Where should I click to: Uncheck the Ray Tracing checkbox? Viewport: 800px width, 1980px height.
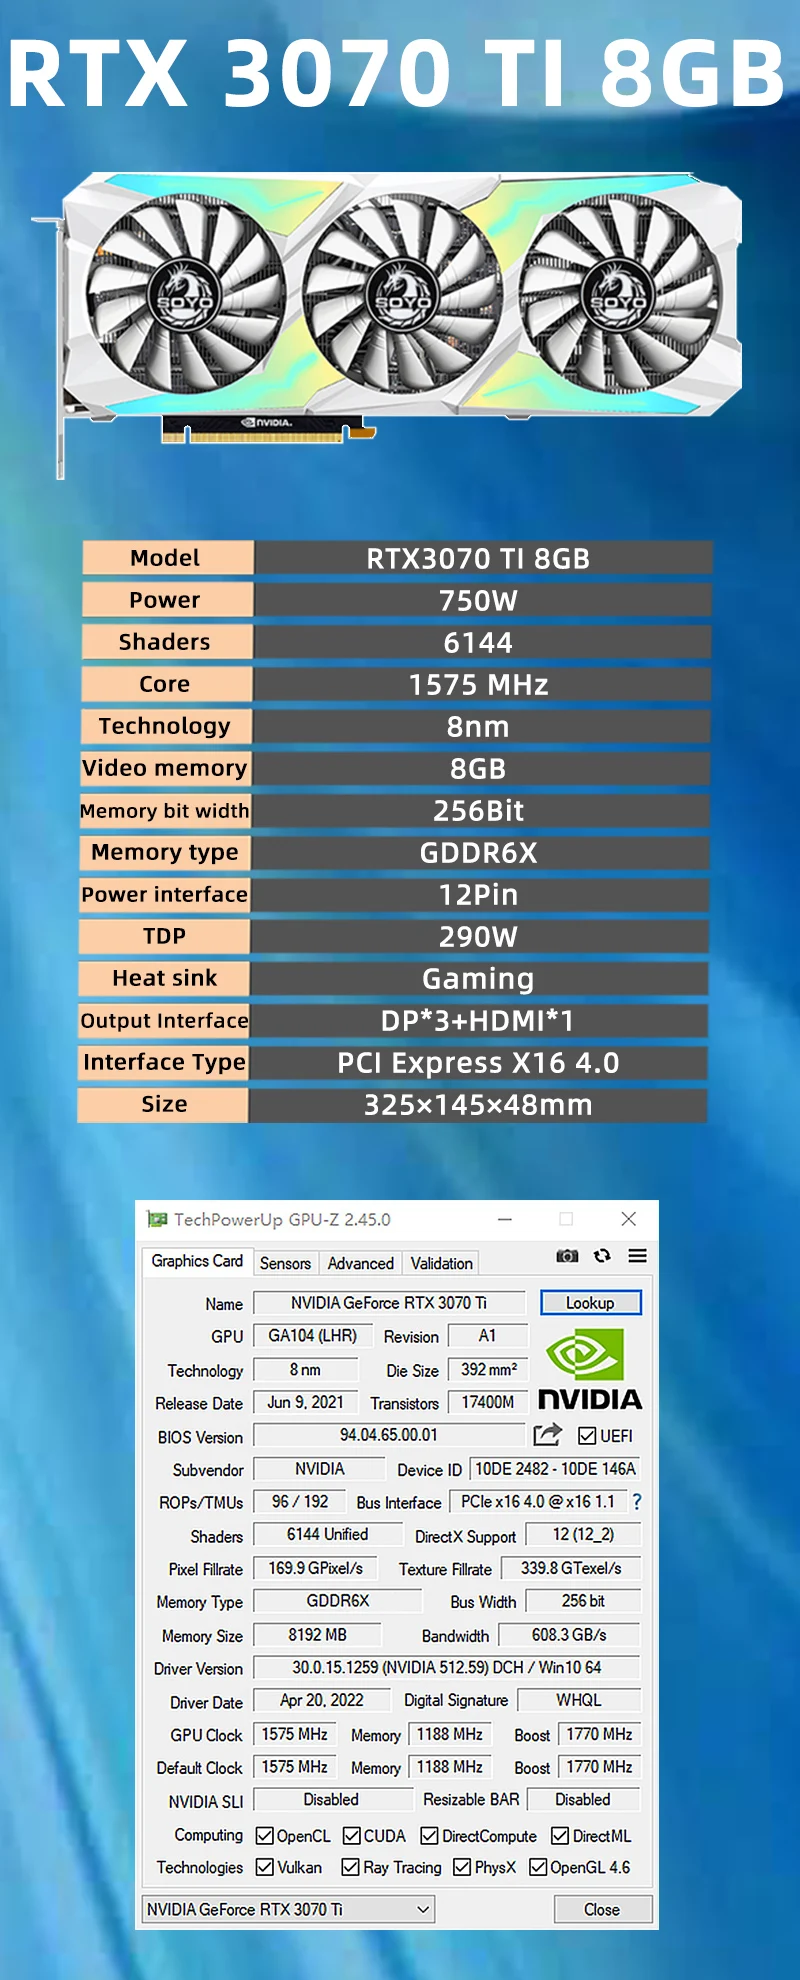point(350,1867)
